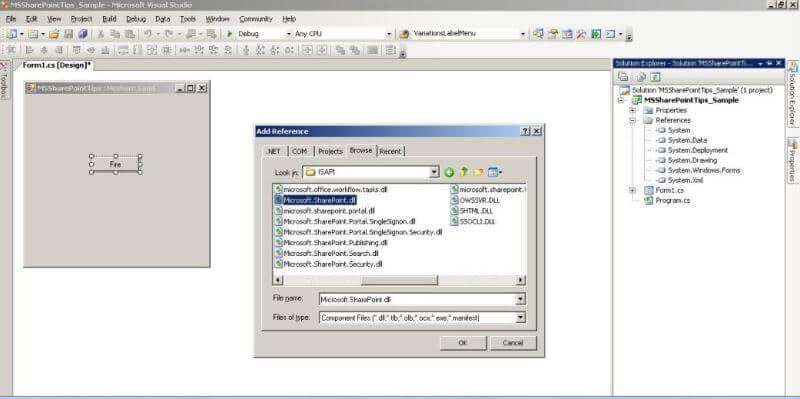Open the Start Page toolbar icon
The height and width of the screenshot is (399, 800).
[x=595, y=34]
